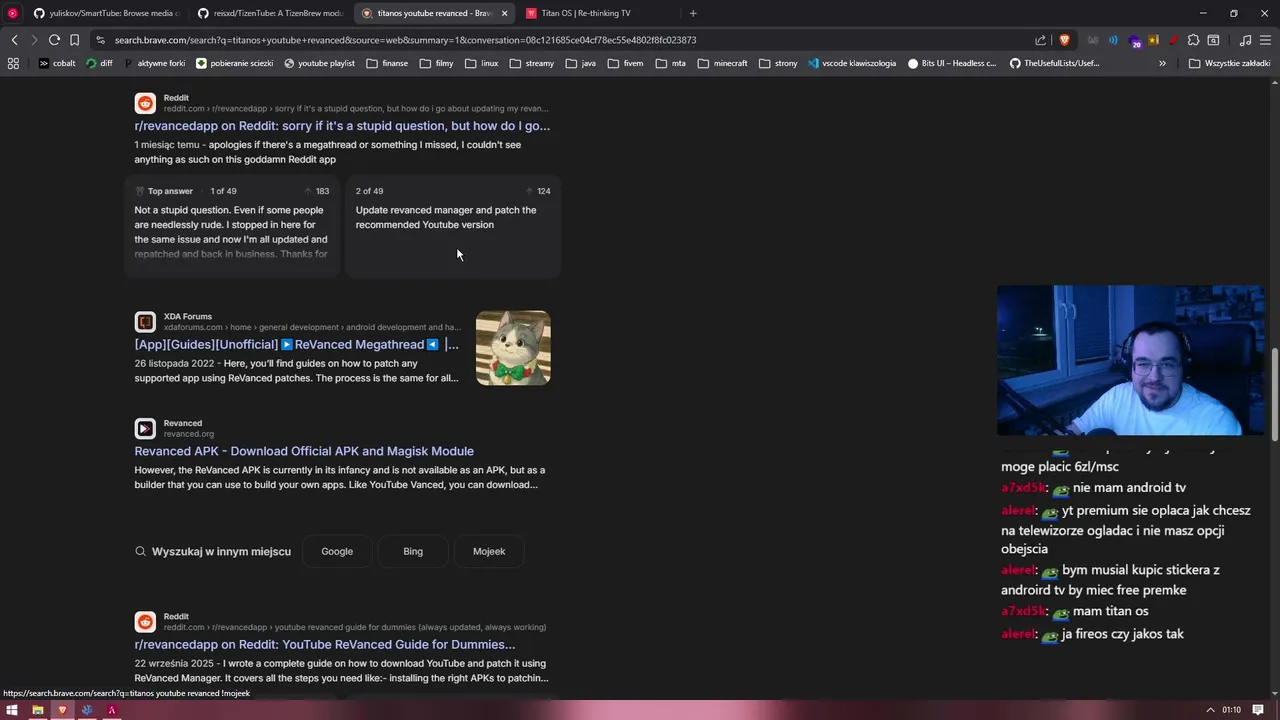Click the XDA Forums site icon

145,322
